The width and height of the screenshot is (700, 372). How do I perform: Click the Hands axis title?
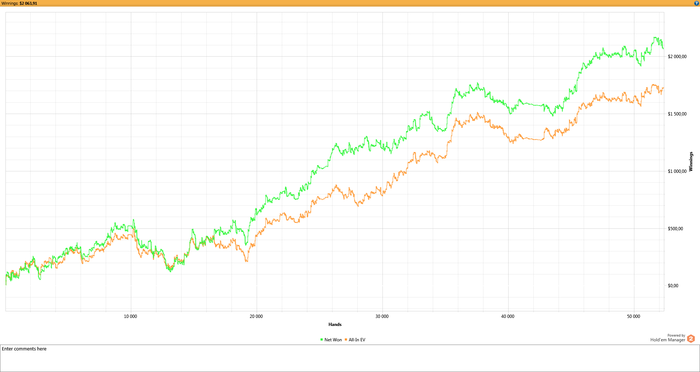(335, 324)
